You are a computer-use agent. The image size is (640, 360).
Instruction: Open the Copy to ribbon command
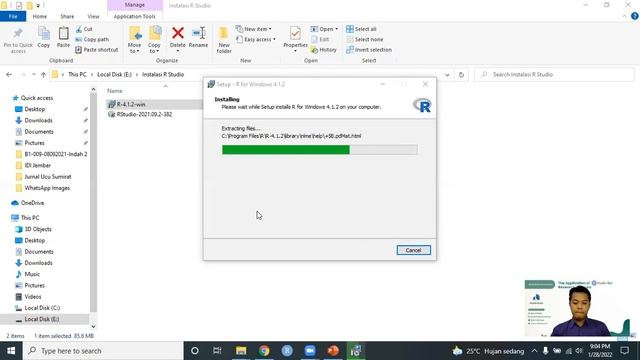click(x=154, y=40)
